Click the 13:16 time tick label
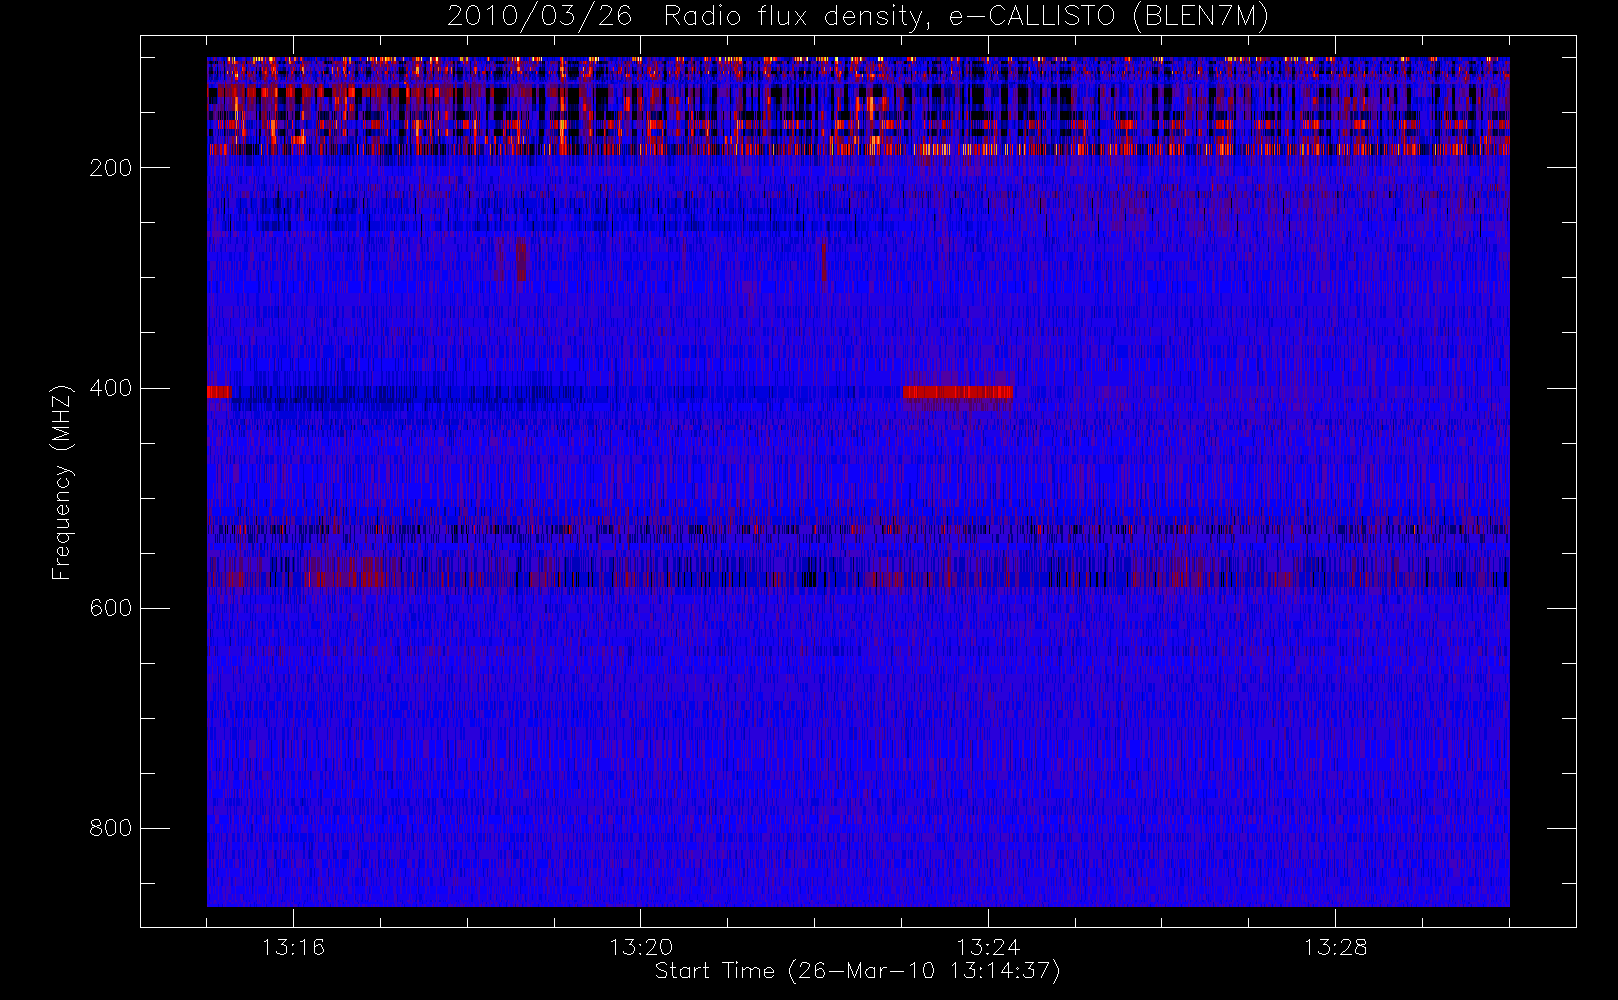Image resolution: width=1618 pixels, height=1000 pixels. click(x=293, y=947)
